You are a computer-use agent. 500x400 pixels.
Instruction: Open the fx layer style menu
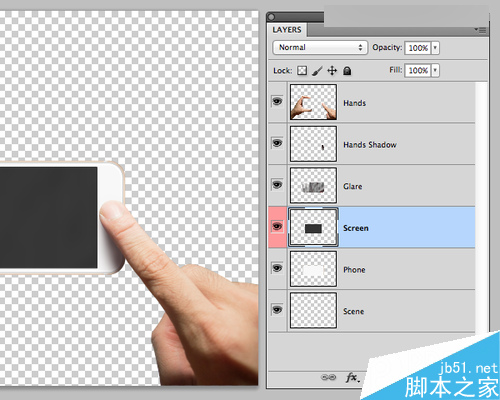(353, 377)
